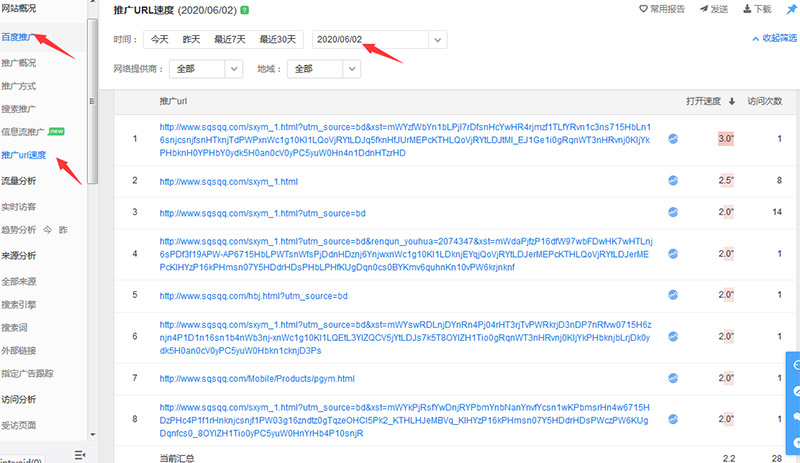Click the blue pin icon at top right

point(792,9)
